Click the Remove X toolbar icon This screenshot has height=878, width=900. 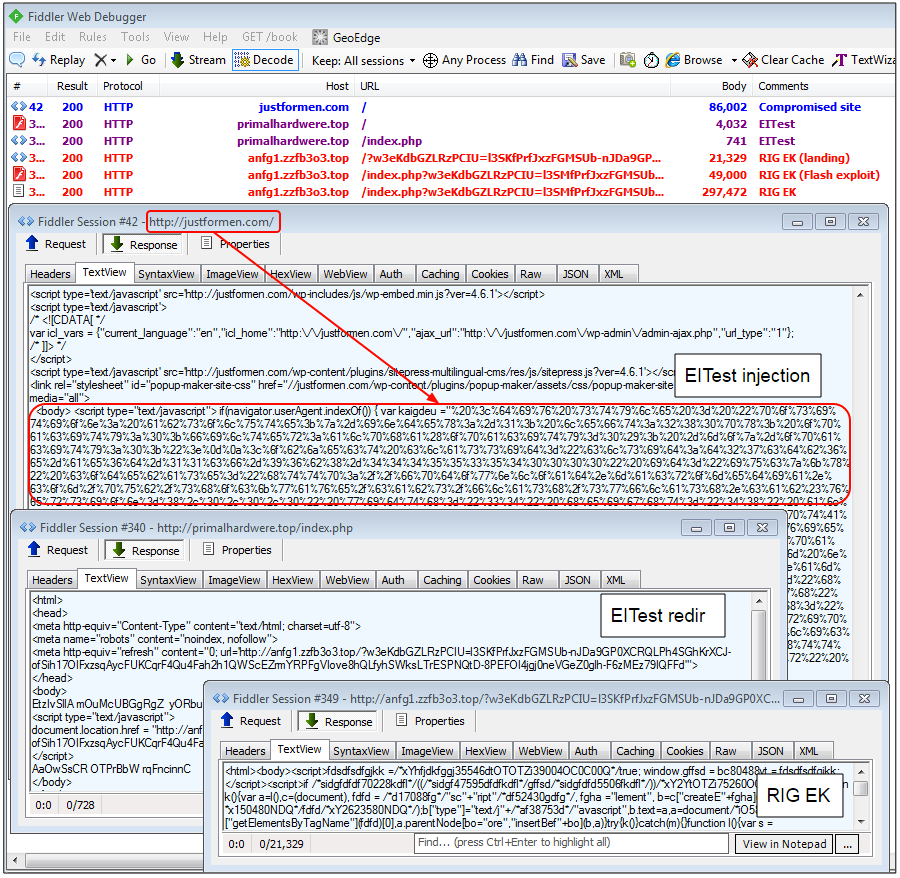(x=100, y=60)
